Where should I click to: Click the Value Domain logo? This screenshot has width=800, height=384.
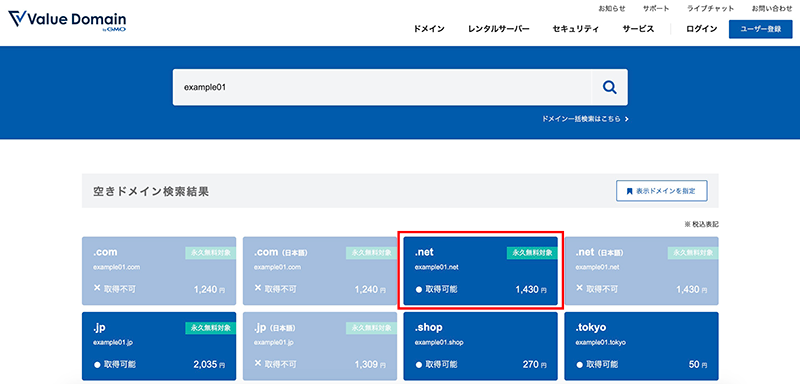point(67,22)
